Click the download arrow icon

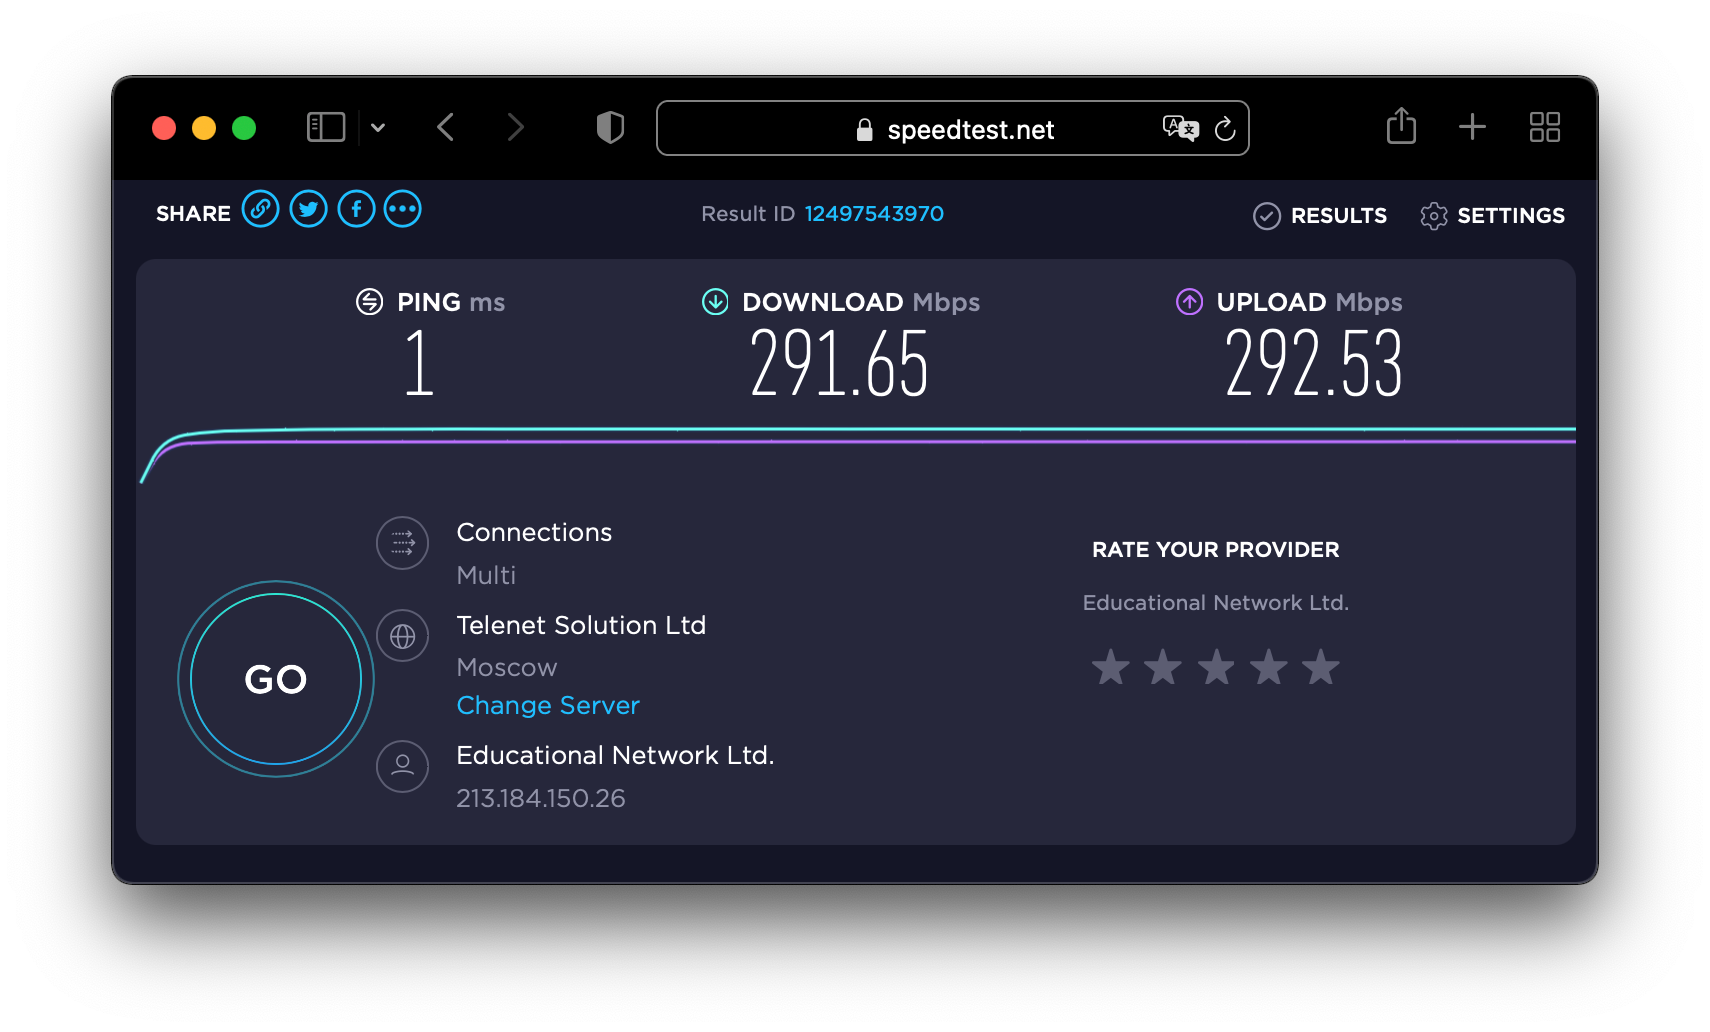point(715,301)
